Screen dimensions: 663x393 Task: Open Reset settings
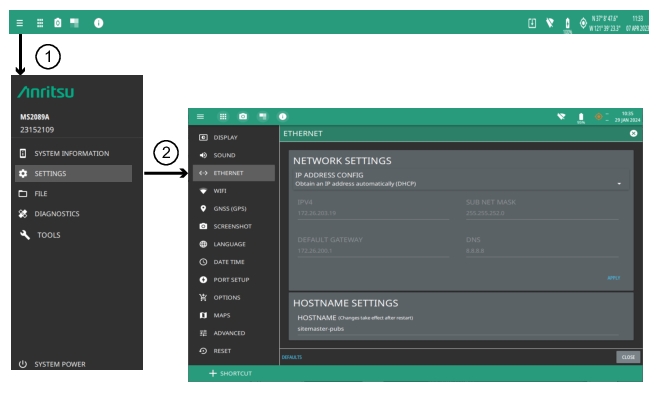tap(234, 351)
